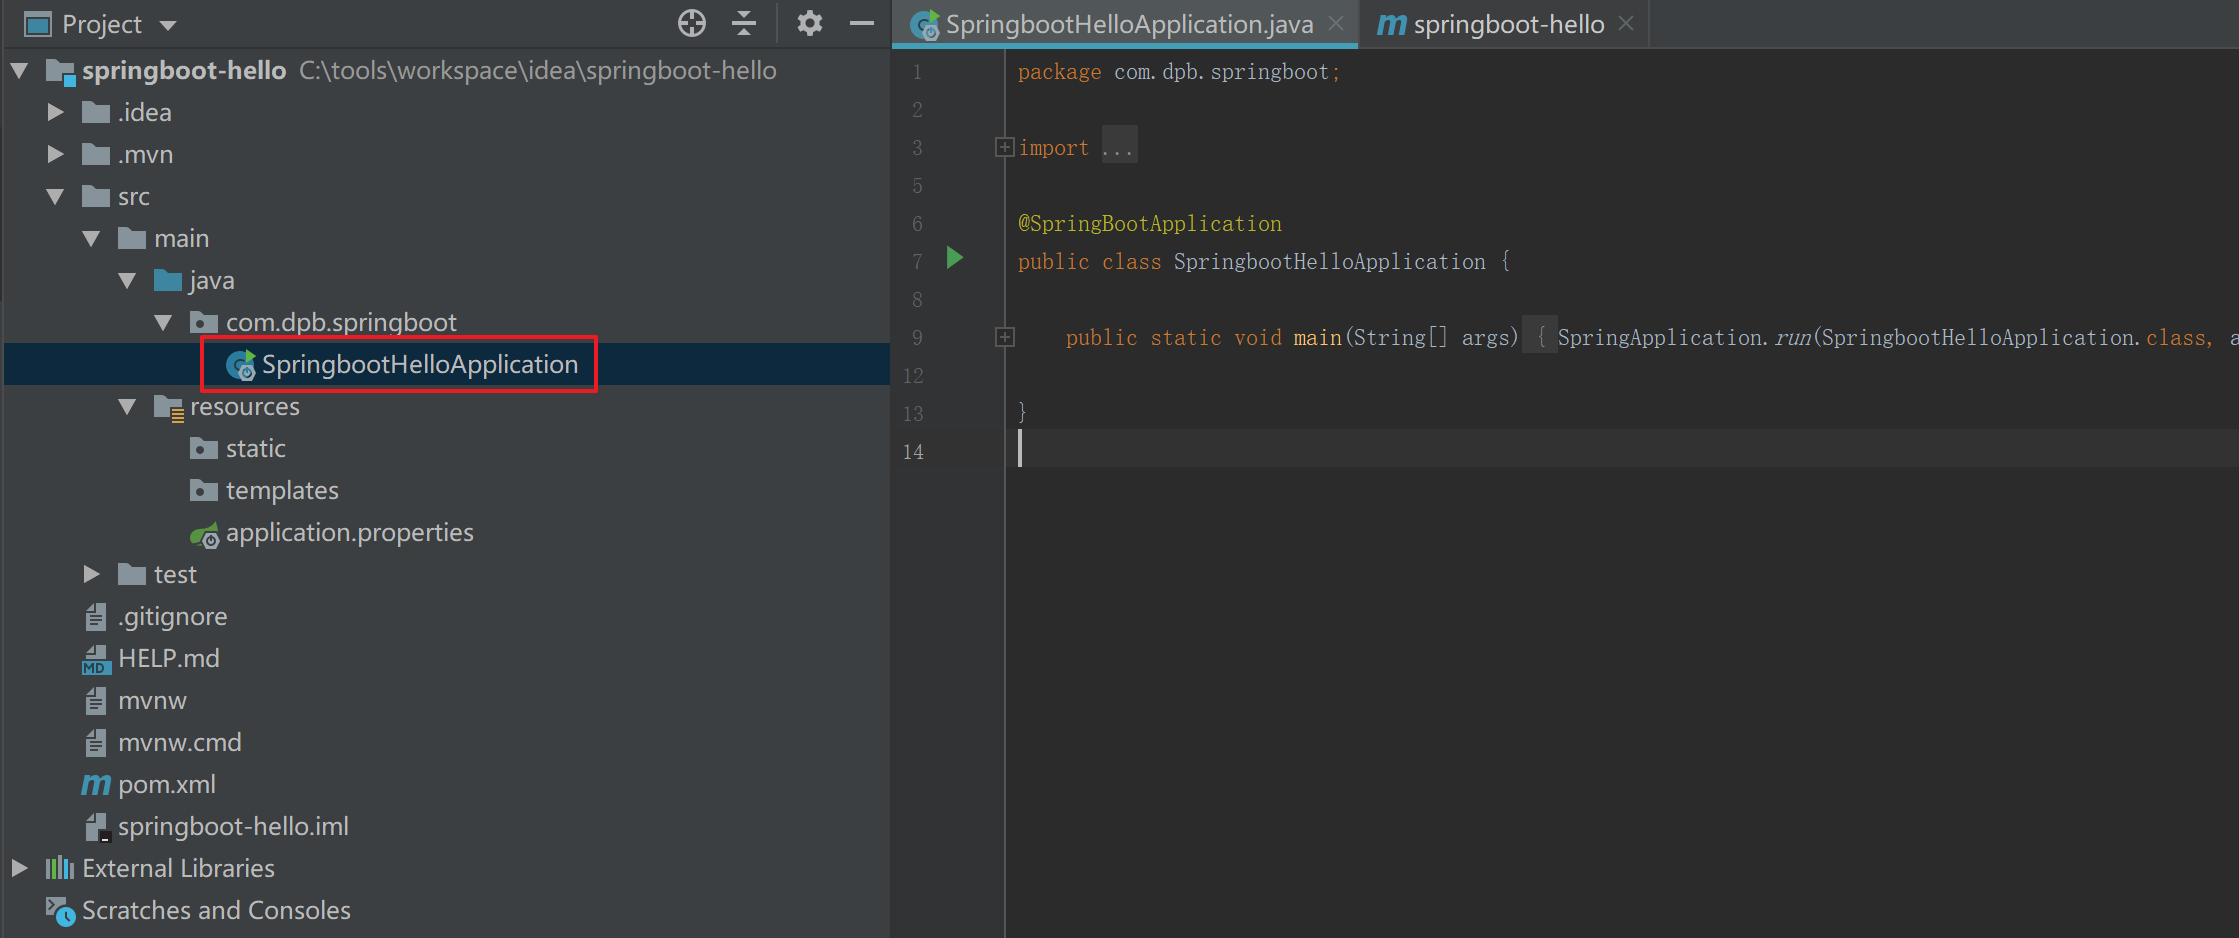Open HELP.md file
2239x938 pixels.
click(x=169, y=659)
